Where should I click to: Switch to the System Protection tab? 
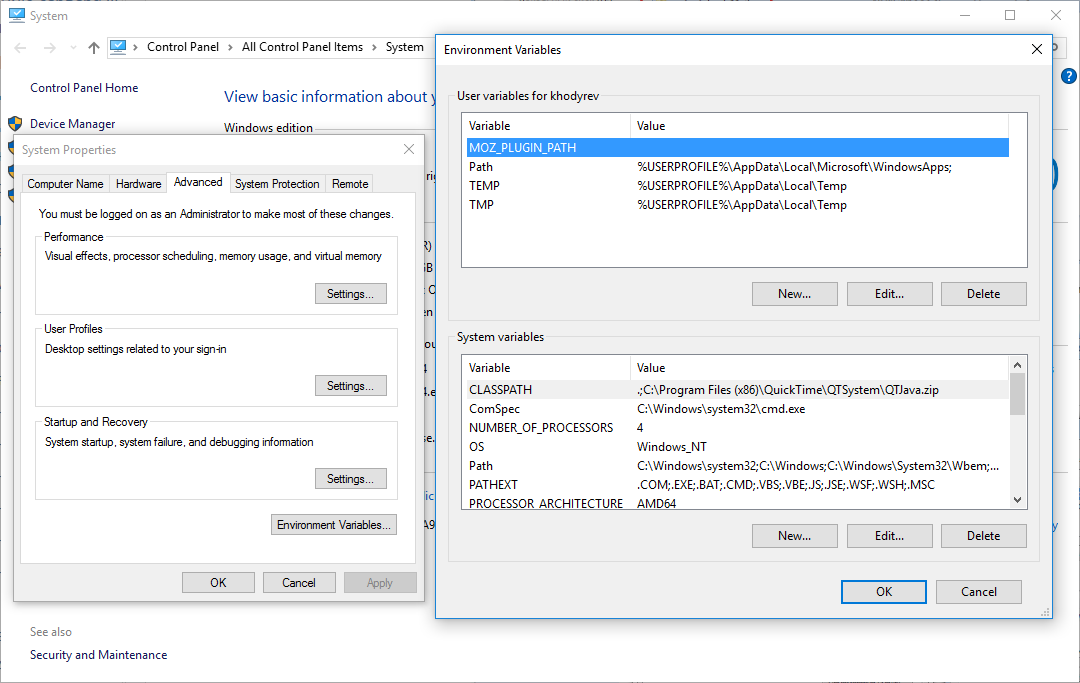(x=277, y=184)
